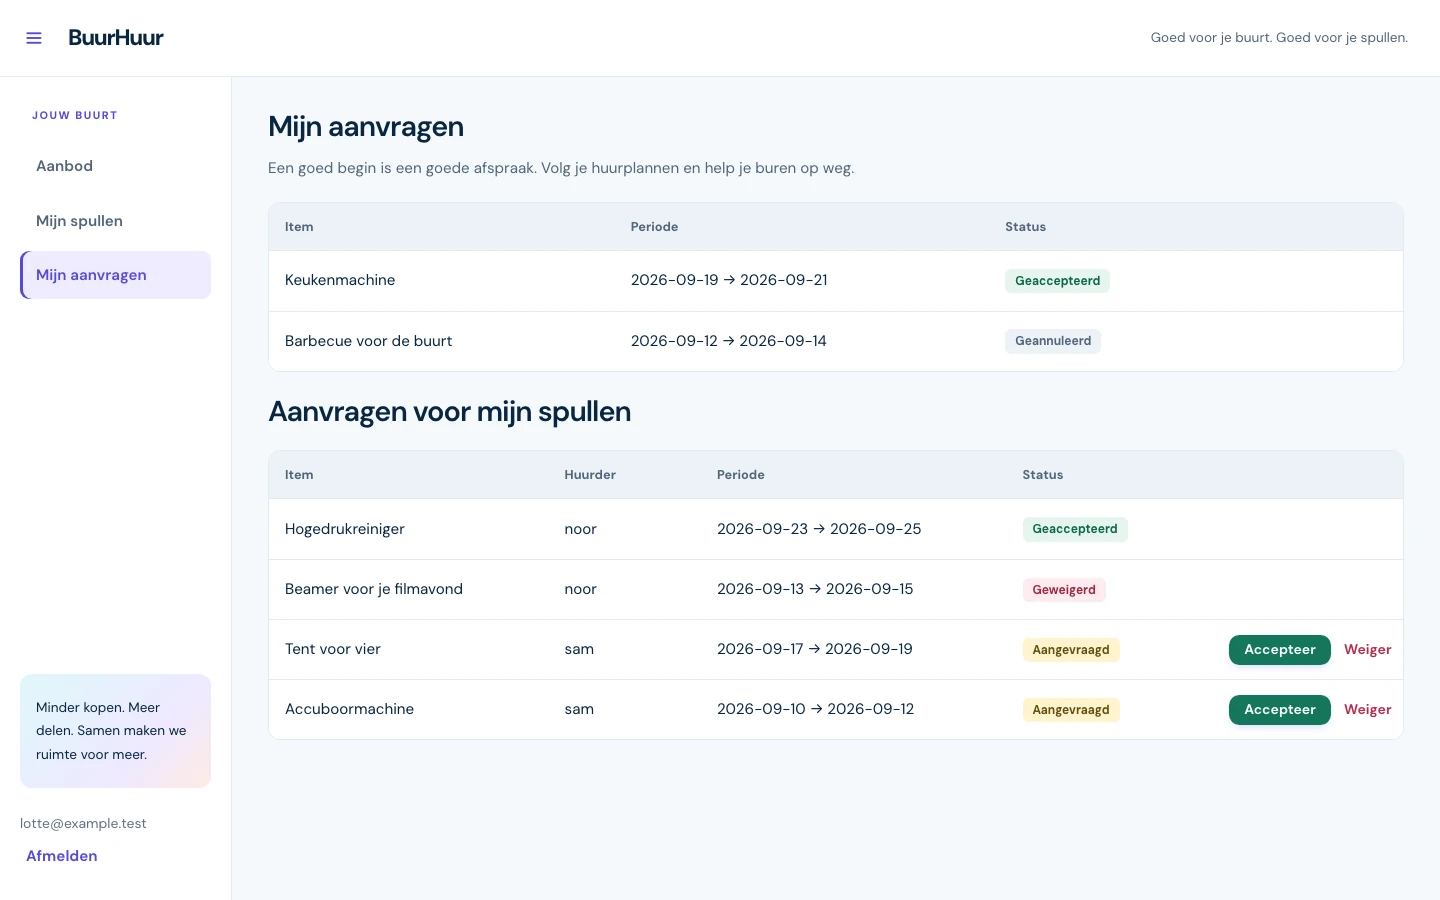Decline the Accuboormachine request
The width and height of the screenshot is (1440, 900).
[1367, 710]
